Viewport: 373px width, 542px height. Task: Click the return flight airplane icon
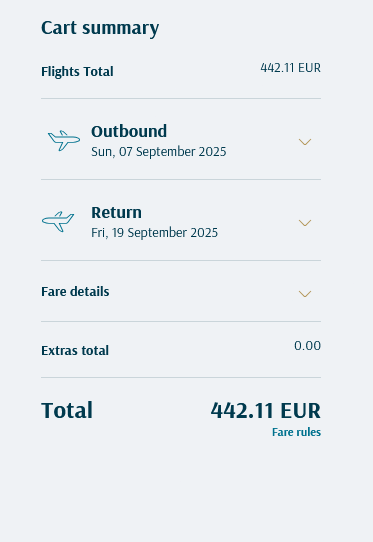(x=58, y=221)
